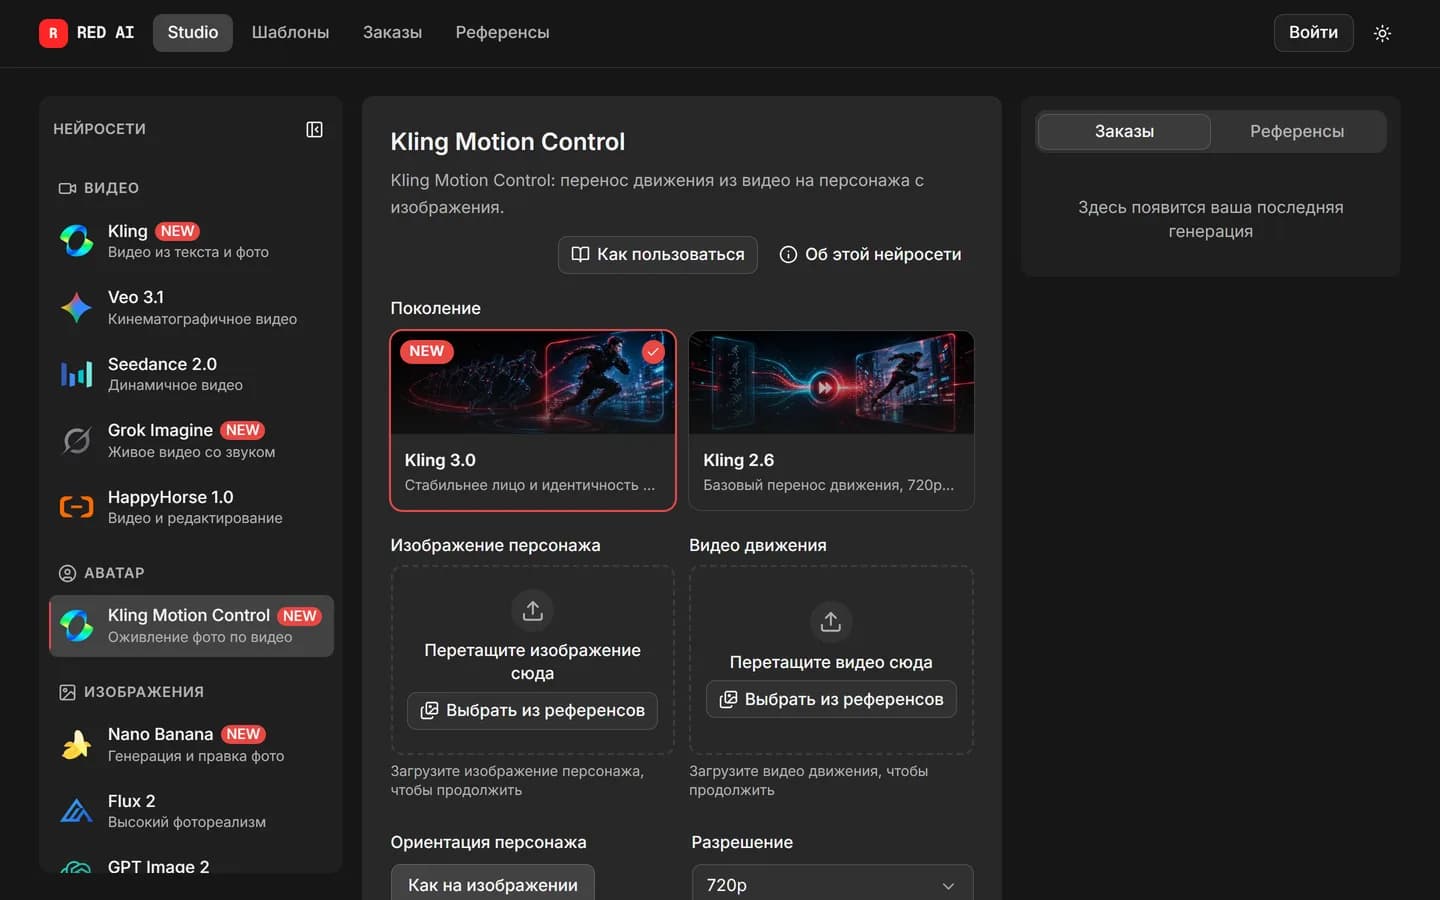Click the Здесь появится ваша последняя генерация text
The image size is (1440, 900).
tap(1210, 219)
